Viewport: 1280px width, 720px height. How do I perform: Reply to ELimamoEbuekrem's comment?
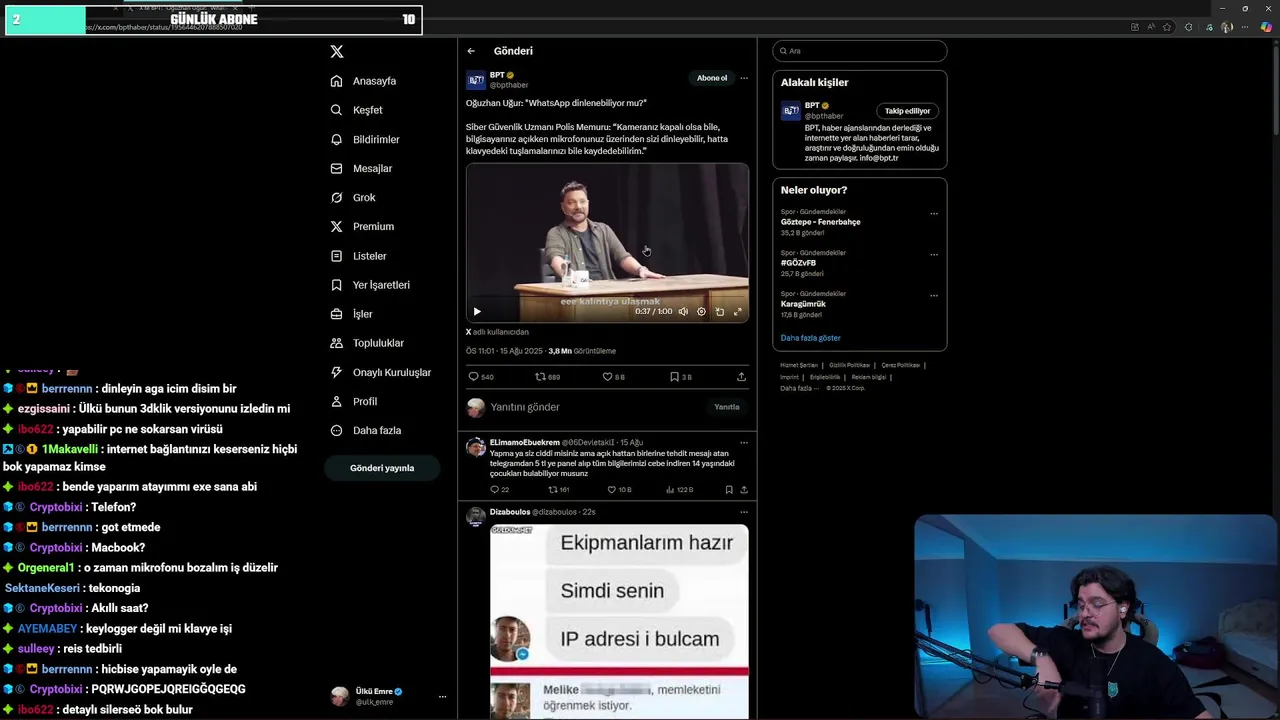tap(494, 490)
